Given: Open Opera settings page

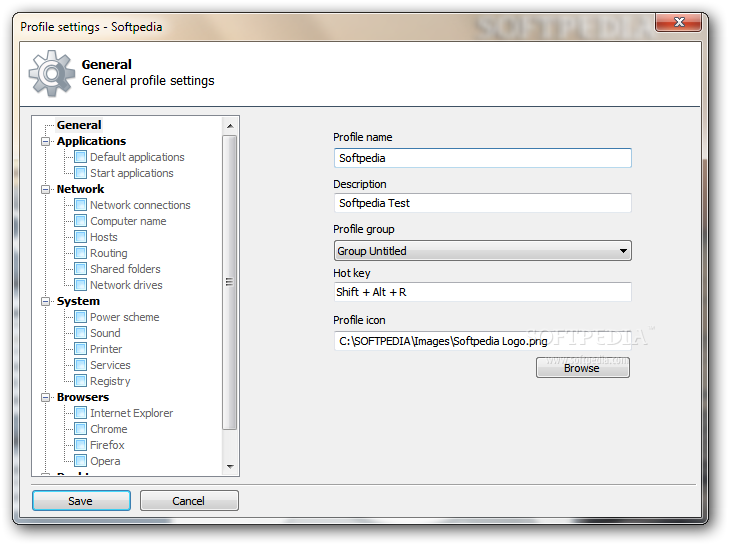Looking at the screenshot, I should click(105, 461).
